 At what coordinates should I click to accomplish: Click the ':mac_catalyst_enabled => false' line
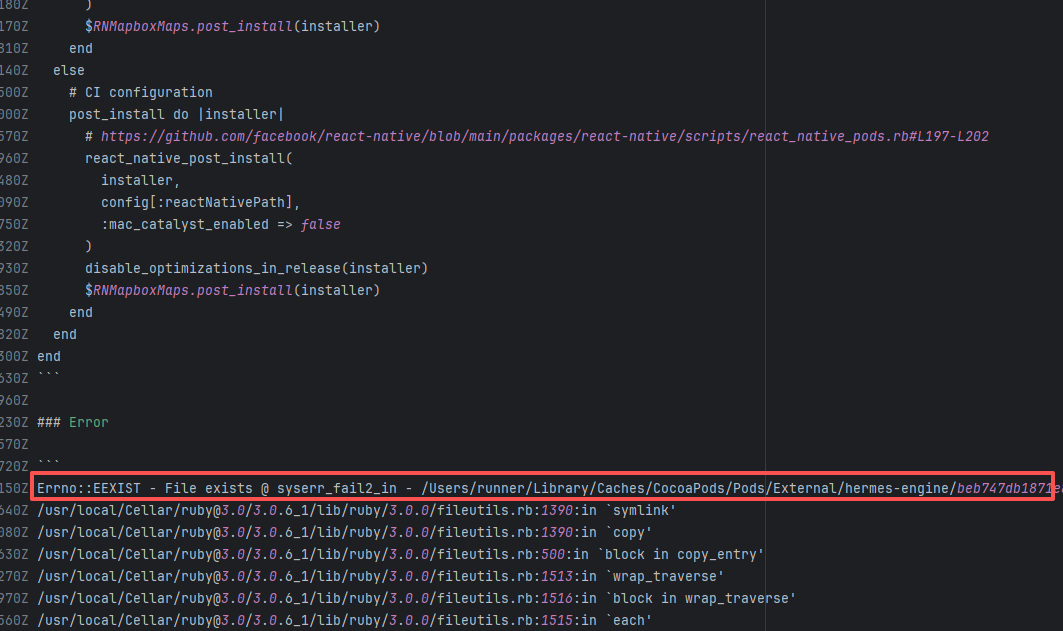(x=220, y=224)
